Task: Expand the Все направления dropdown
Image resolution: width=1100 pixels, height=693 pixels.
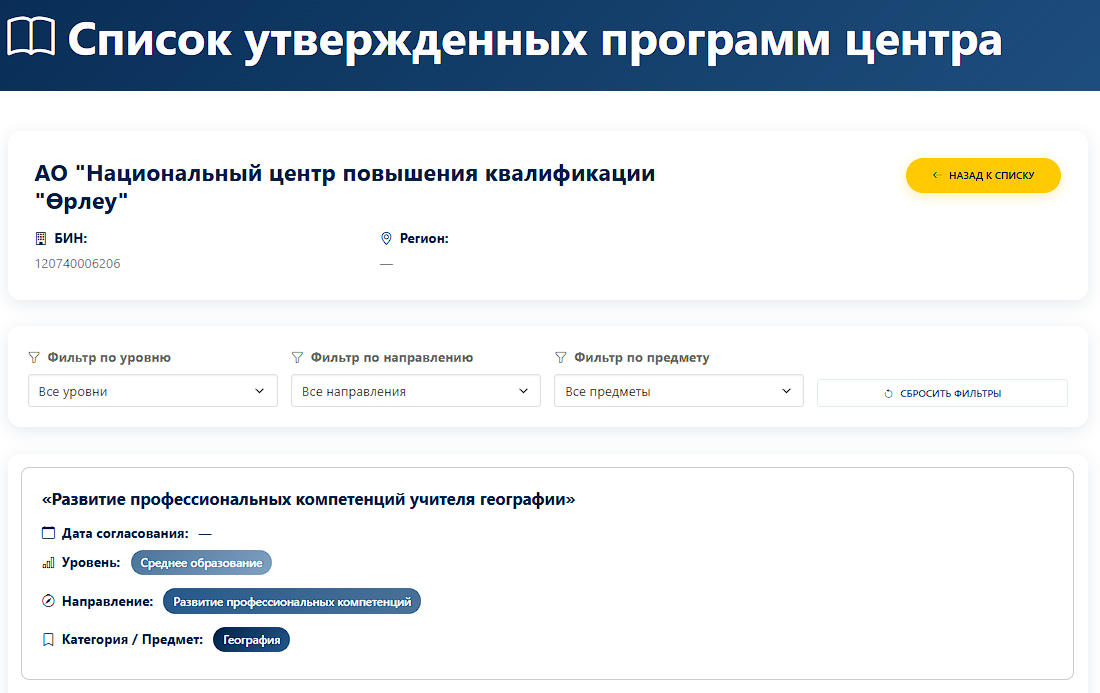Action: (415, 391)
